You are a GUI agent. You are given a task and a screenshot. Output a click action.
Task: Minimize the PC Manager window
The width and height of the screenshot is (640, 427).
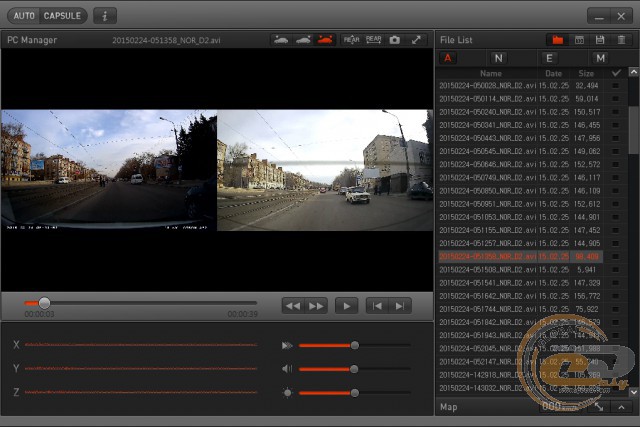[599, 16]
